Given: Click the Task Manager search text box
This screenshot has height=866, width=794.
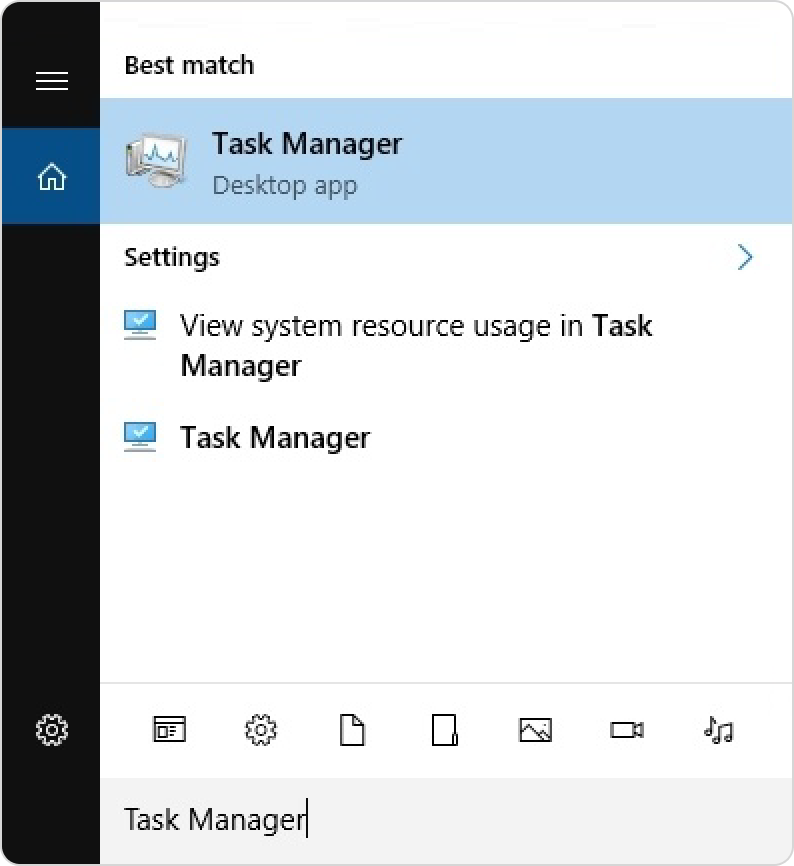Looking at the screenshot, I should pos(446,820).
